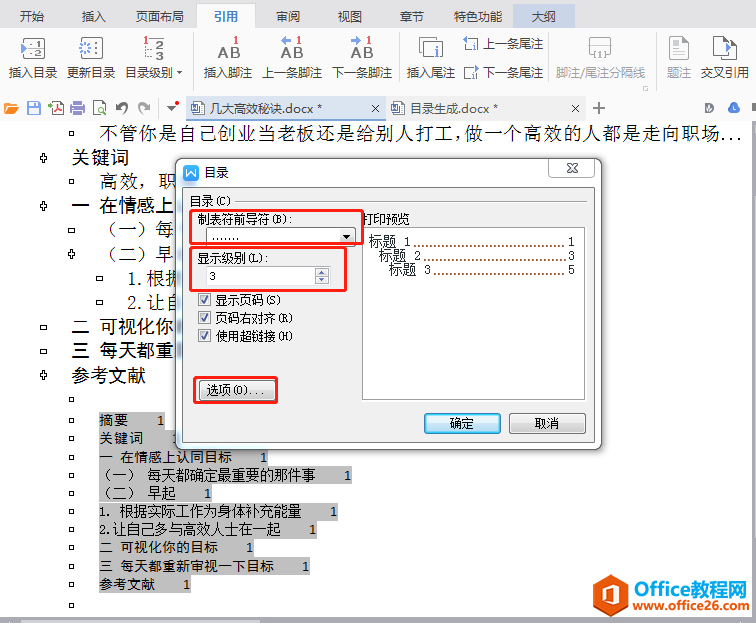The width and height of the screenshot is (756, 623).
Task: Toggle the 显示页码 checkbox
Action: tap(204, 300)
